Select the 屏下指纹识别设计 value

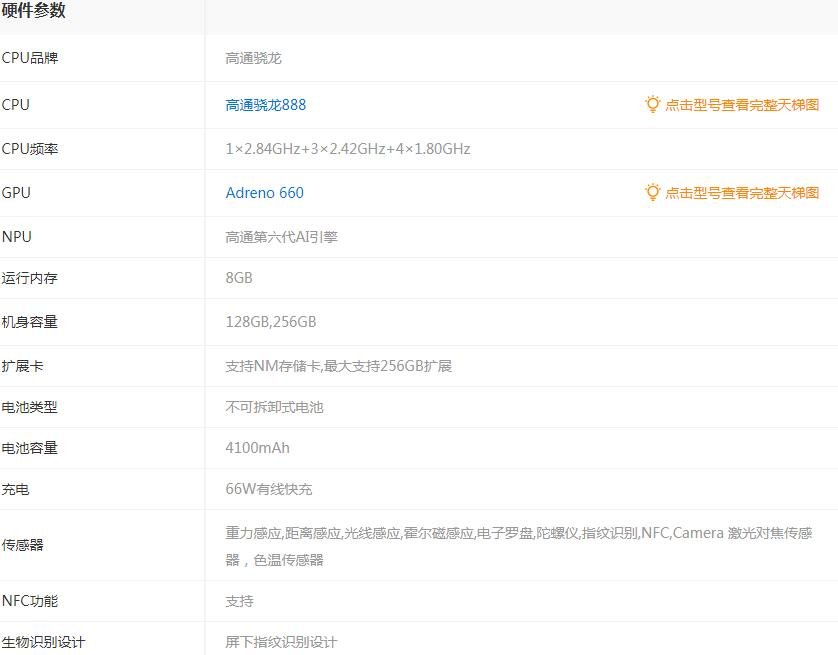(281, 642)
